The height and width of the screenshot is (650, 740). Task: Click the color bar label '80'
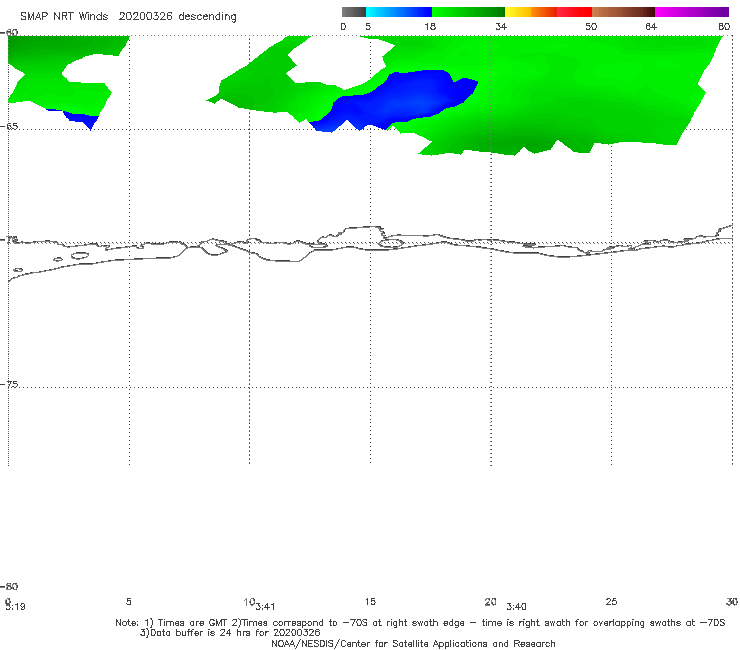[x=724, y=27]
